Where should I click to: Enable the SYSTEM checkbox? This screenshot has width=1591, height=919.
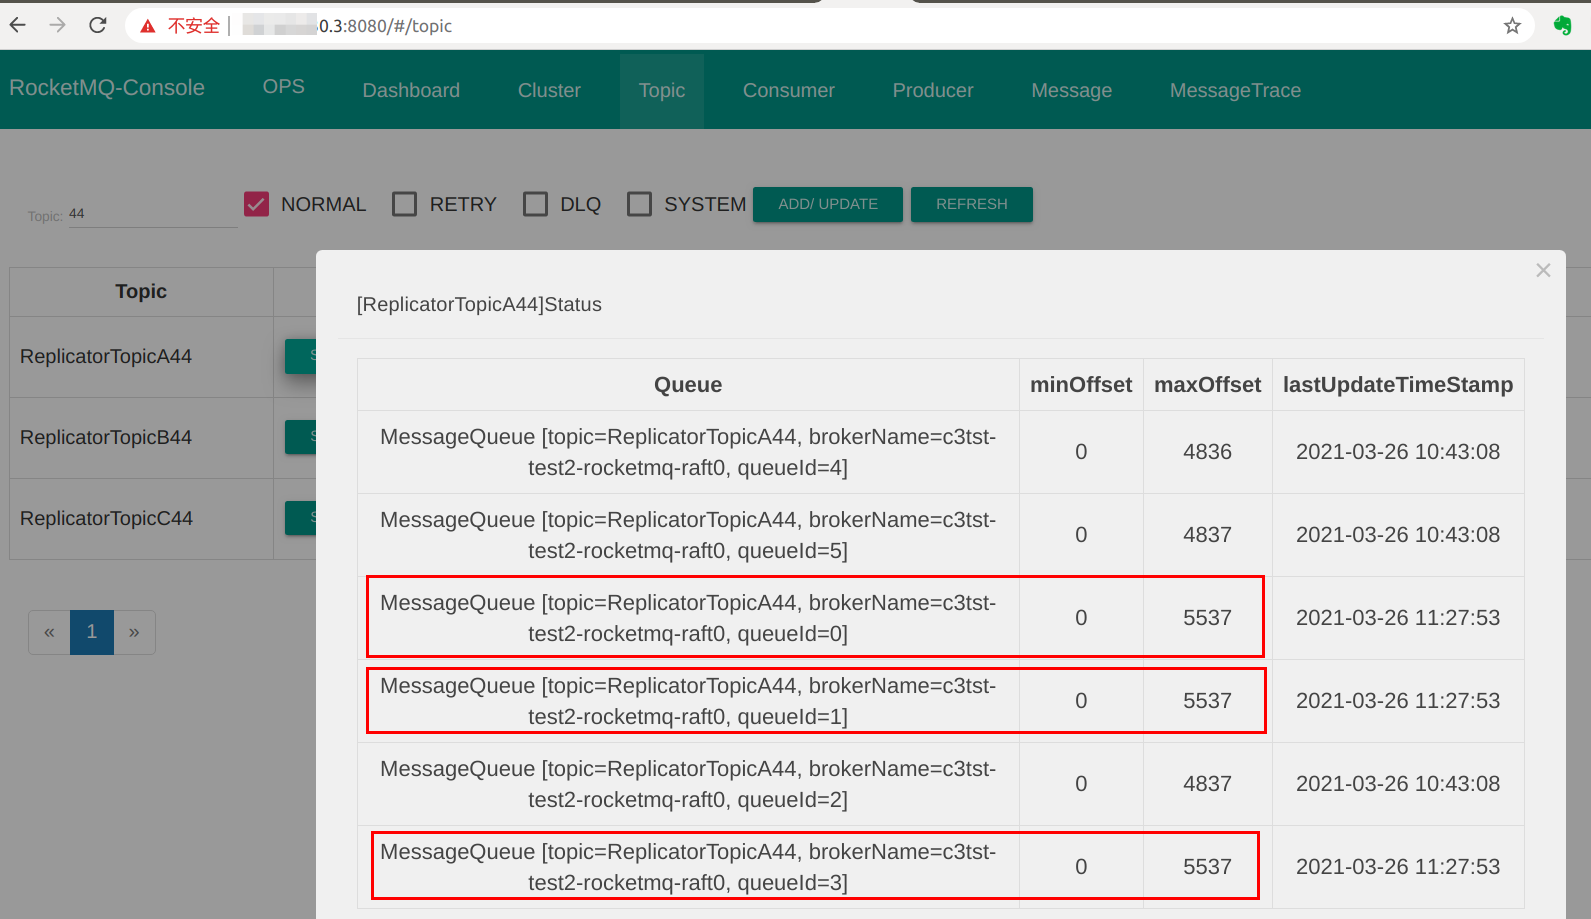(x=640, y=204)
